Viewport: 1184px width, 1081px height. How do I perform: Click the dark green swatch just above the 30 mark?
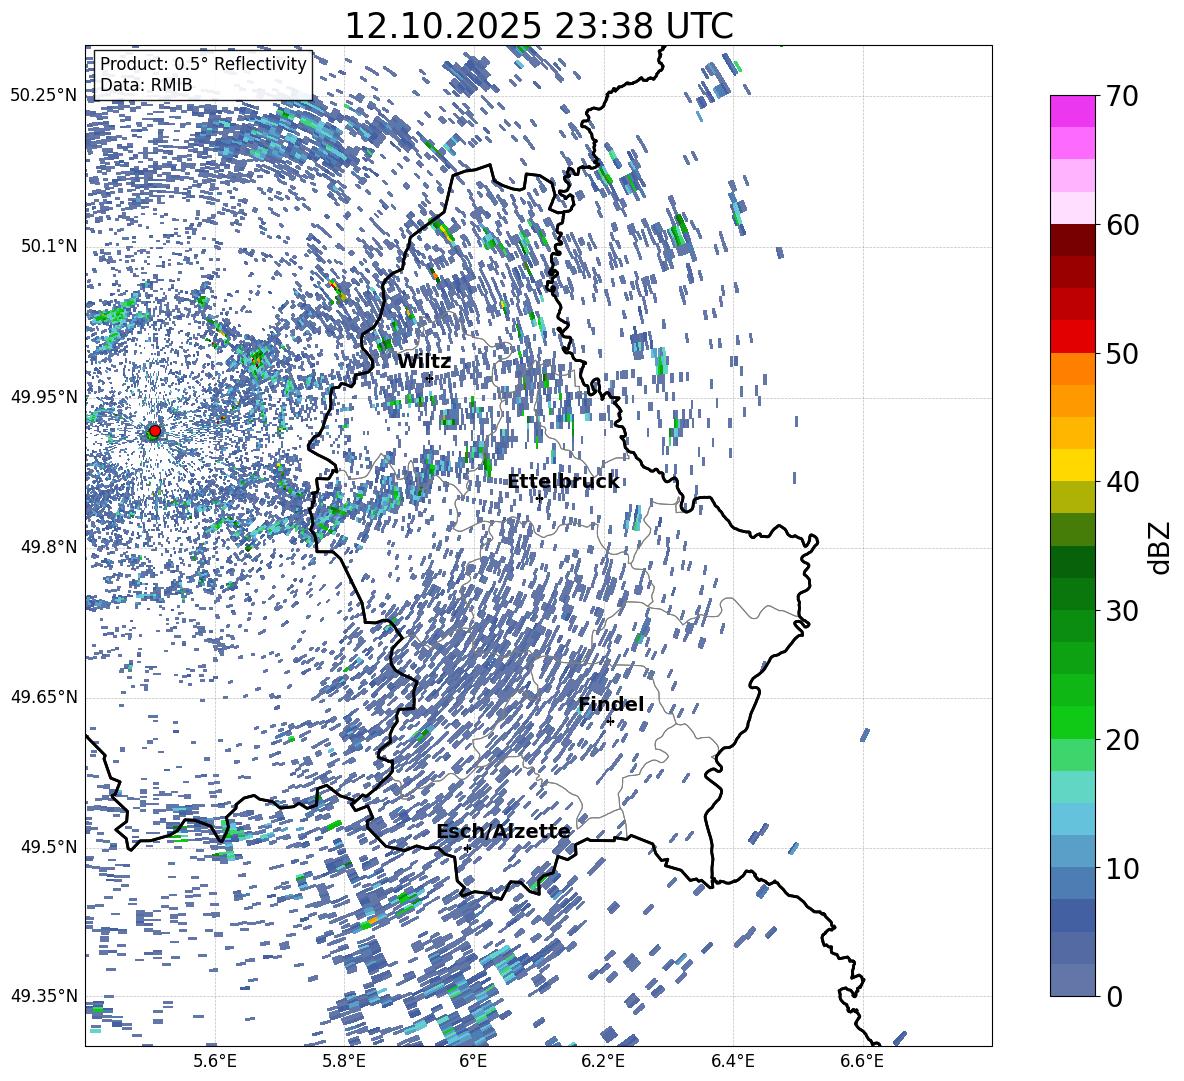coord(1072,594)
